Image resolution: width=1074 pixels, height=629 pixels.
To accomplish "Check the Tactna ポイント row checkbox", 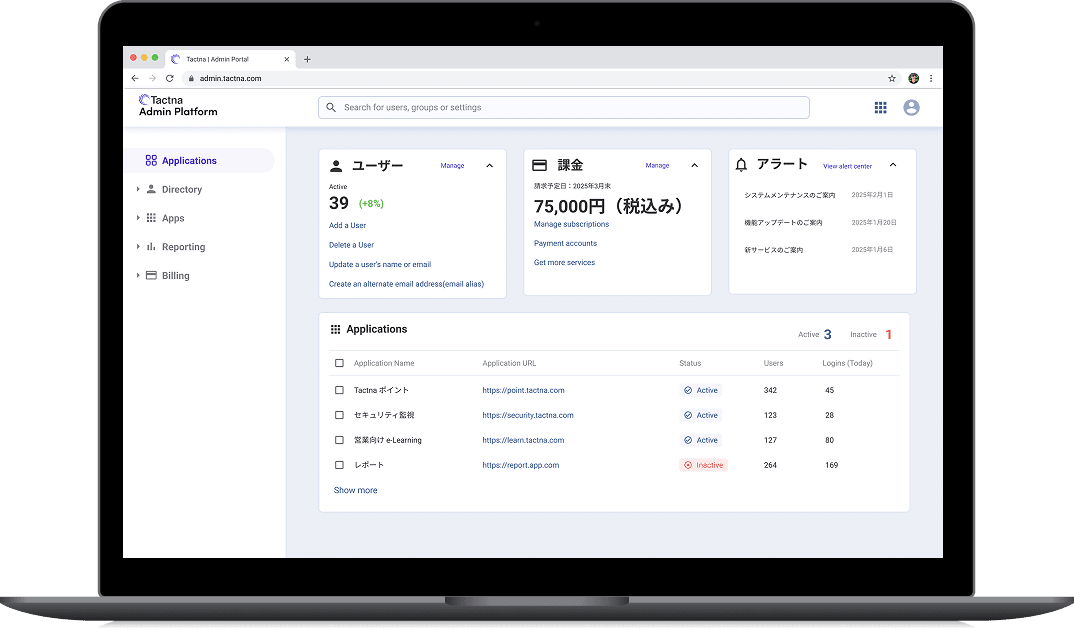I will (x=339, y=390).
